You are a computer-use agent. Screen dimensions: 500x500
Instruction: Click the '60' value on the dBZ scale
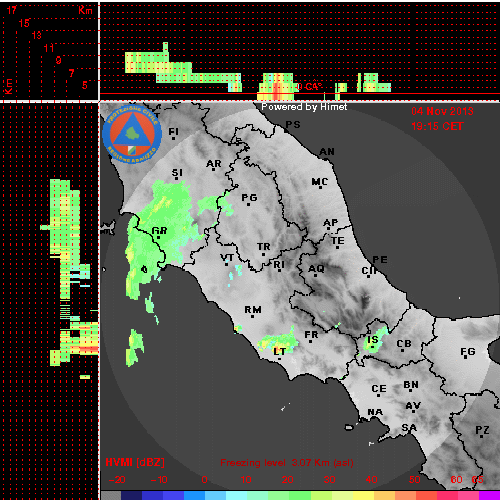456,480
